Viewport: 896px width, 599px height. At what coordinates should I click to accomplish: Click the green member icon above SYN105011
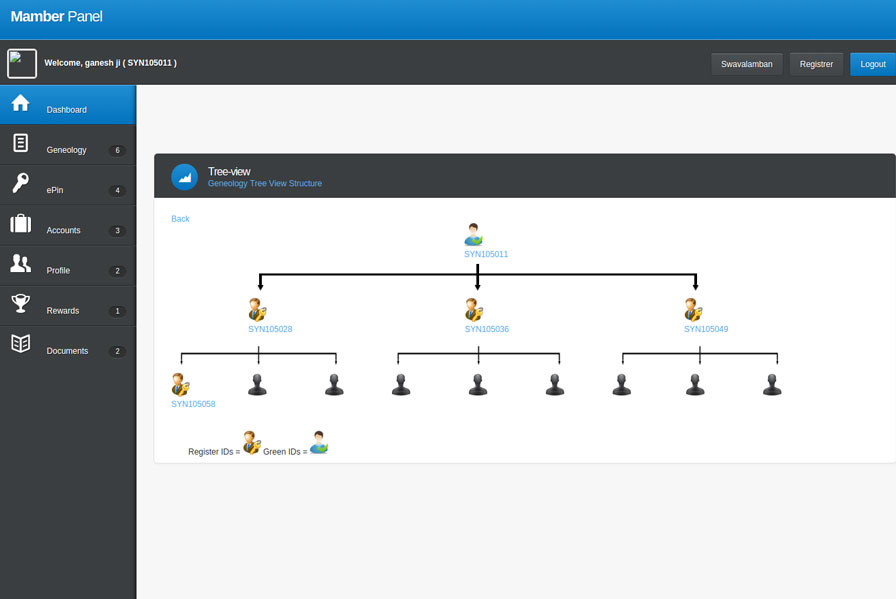point(473,234)
